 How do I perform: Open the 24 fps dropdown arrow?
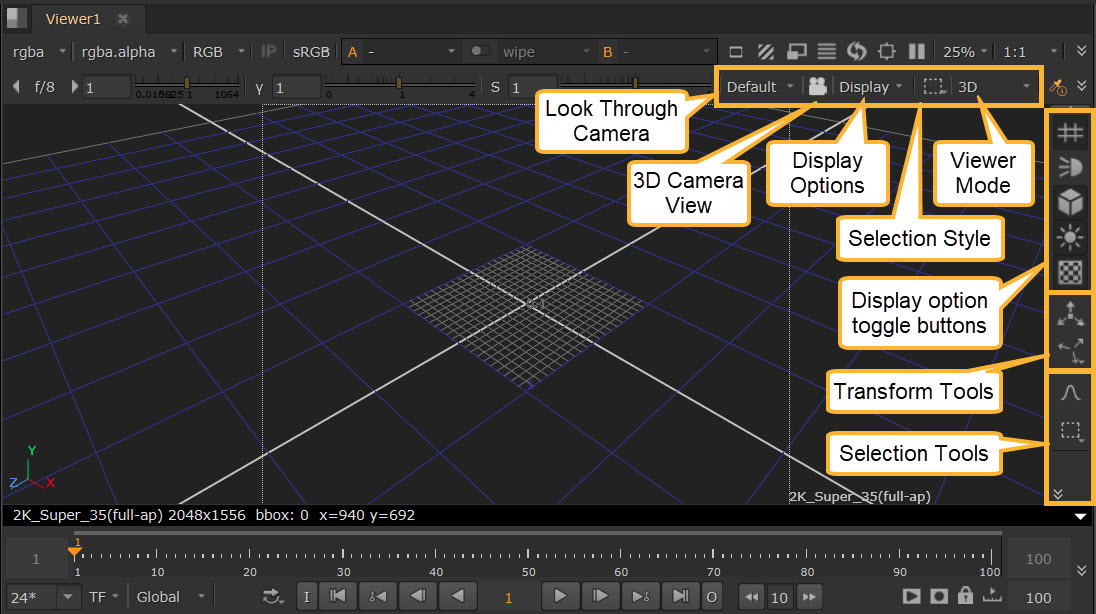tap(67, 597)
